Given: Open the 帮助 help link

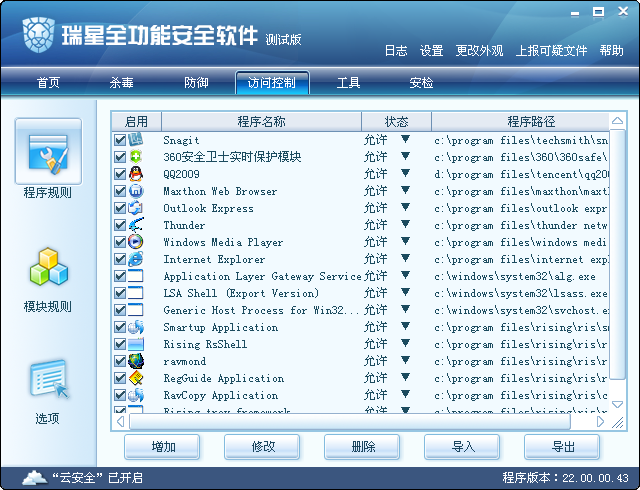Looking at the screenshot, I should point(611,51).
